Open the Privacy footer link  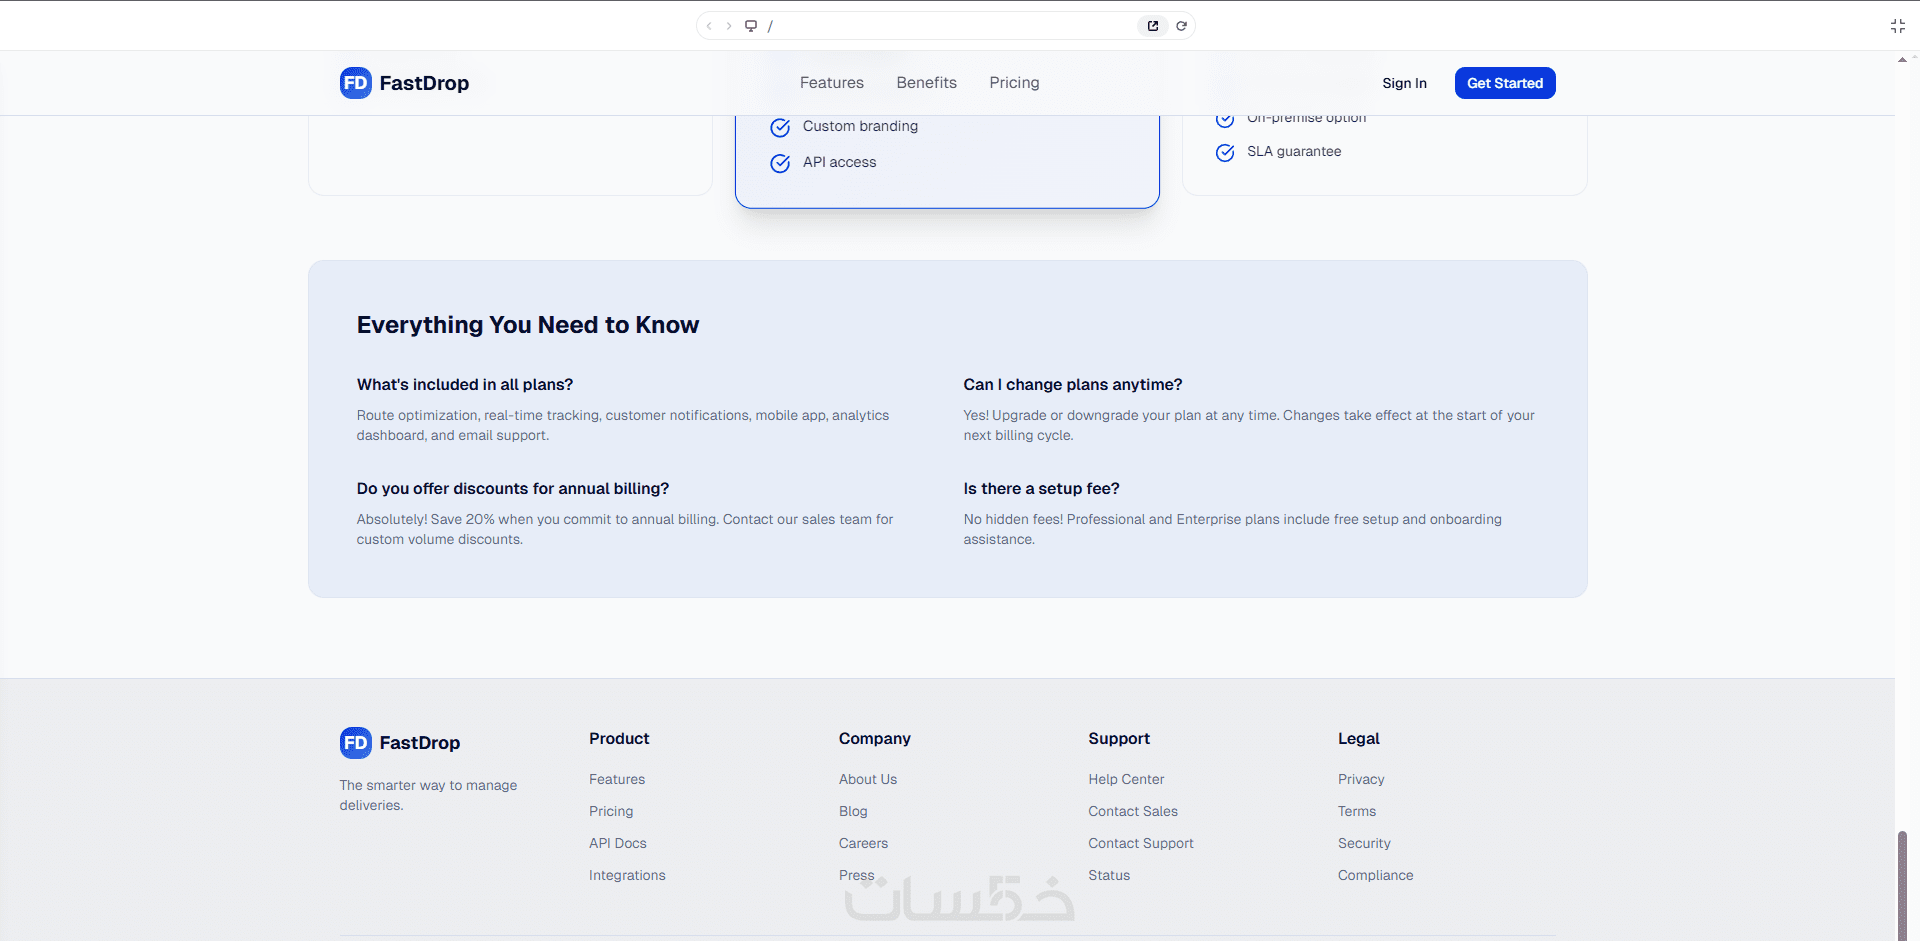pyautogui.click(x=1361, y=779)
